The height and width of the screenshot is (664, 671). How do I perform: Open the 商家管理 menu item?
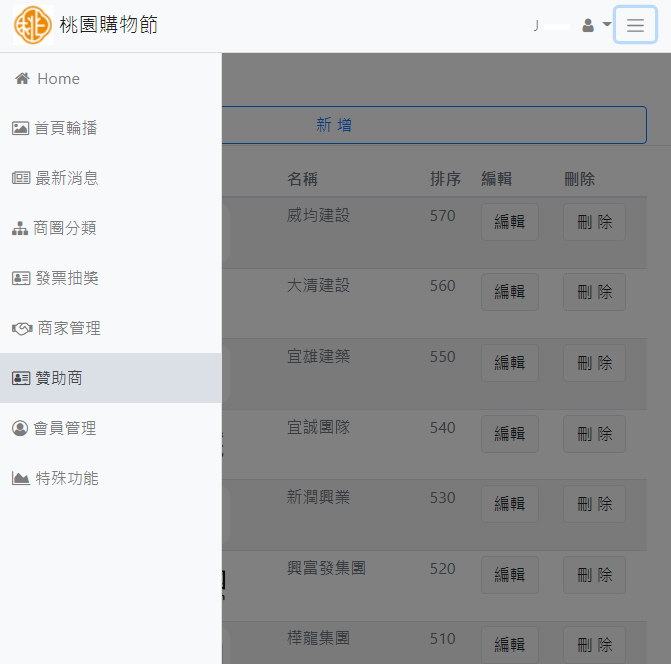tap(111, 328)
